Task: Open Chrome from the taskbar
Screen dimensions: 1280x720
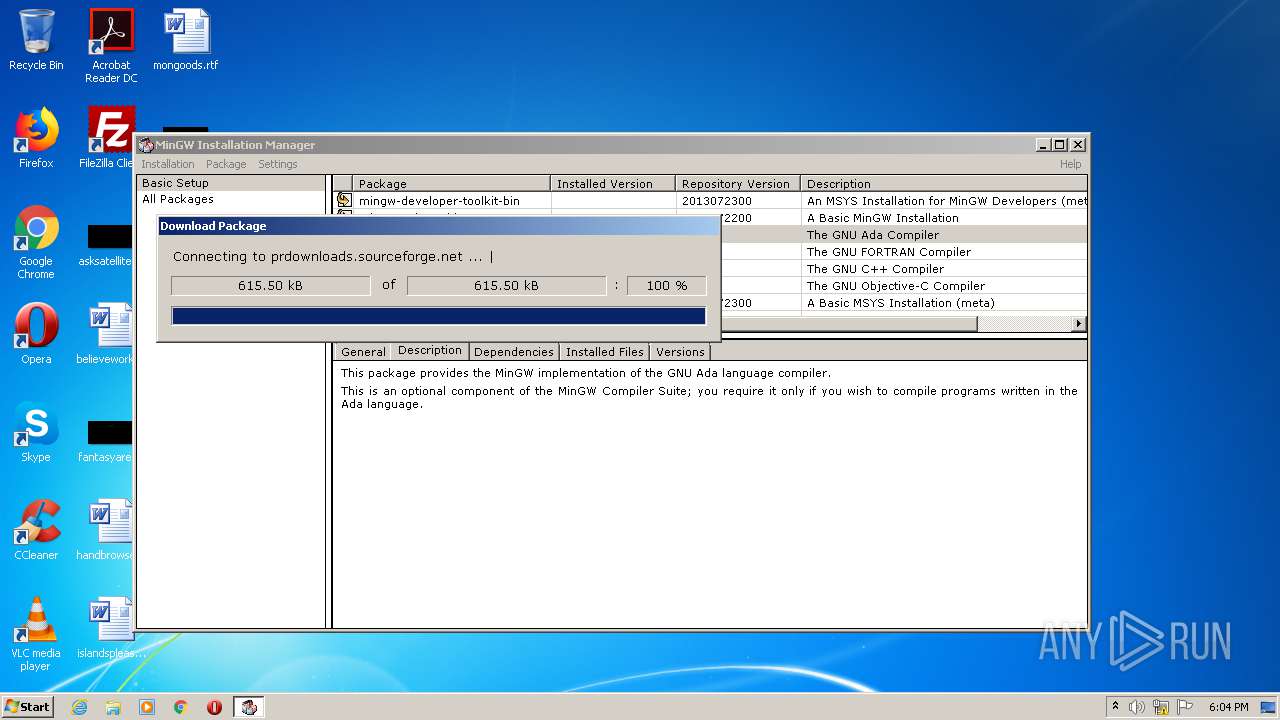Action: tap(181, 707)
